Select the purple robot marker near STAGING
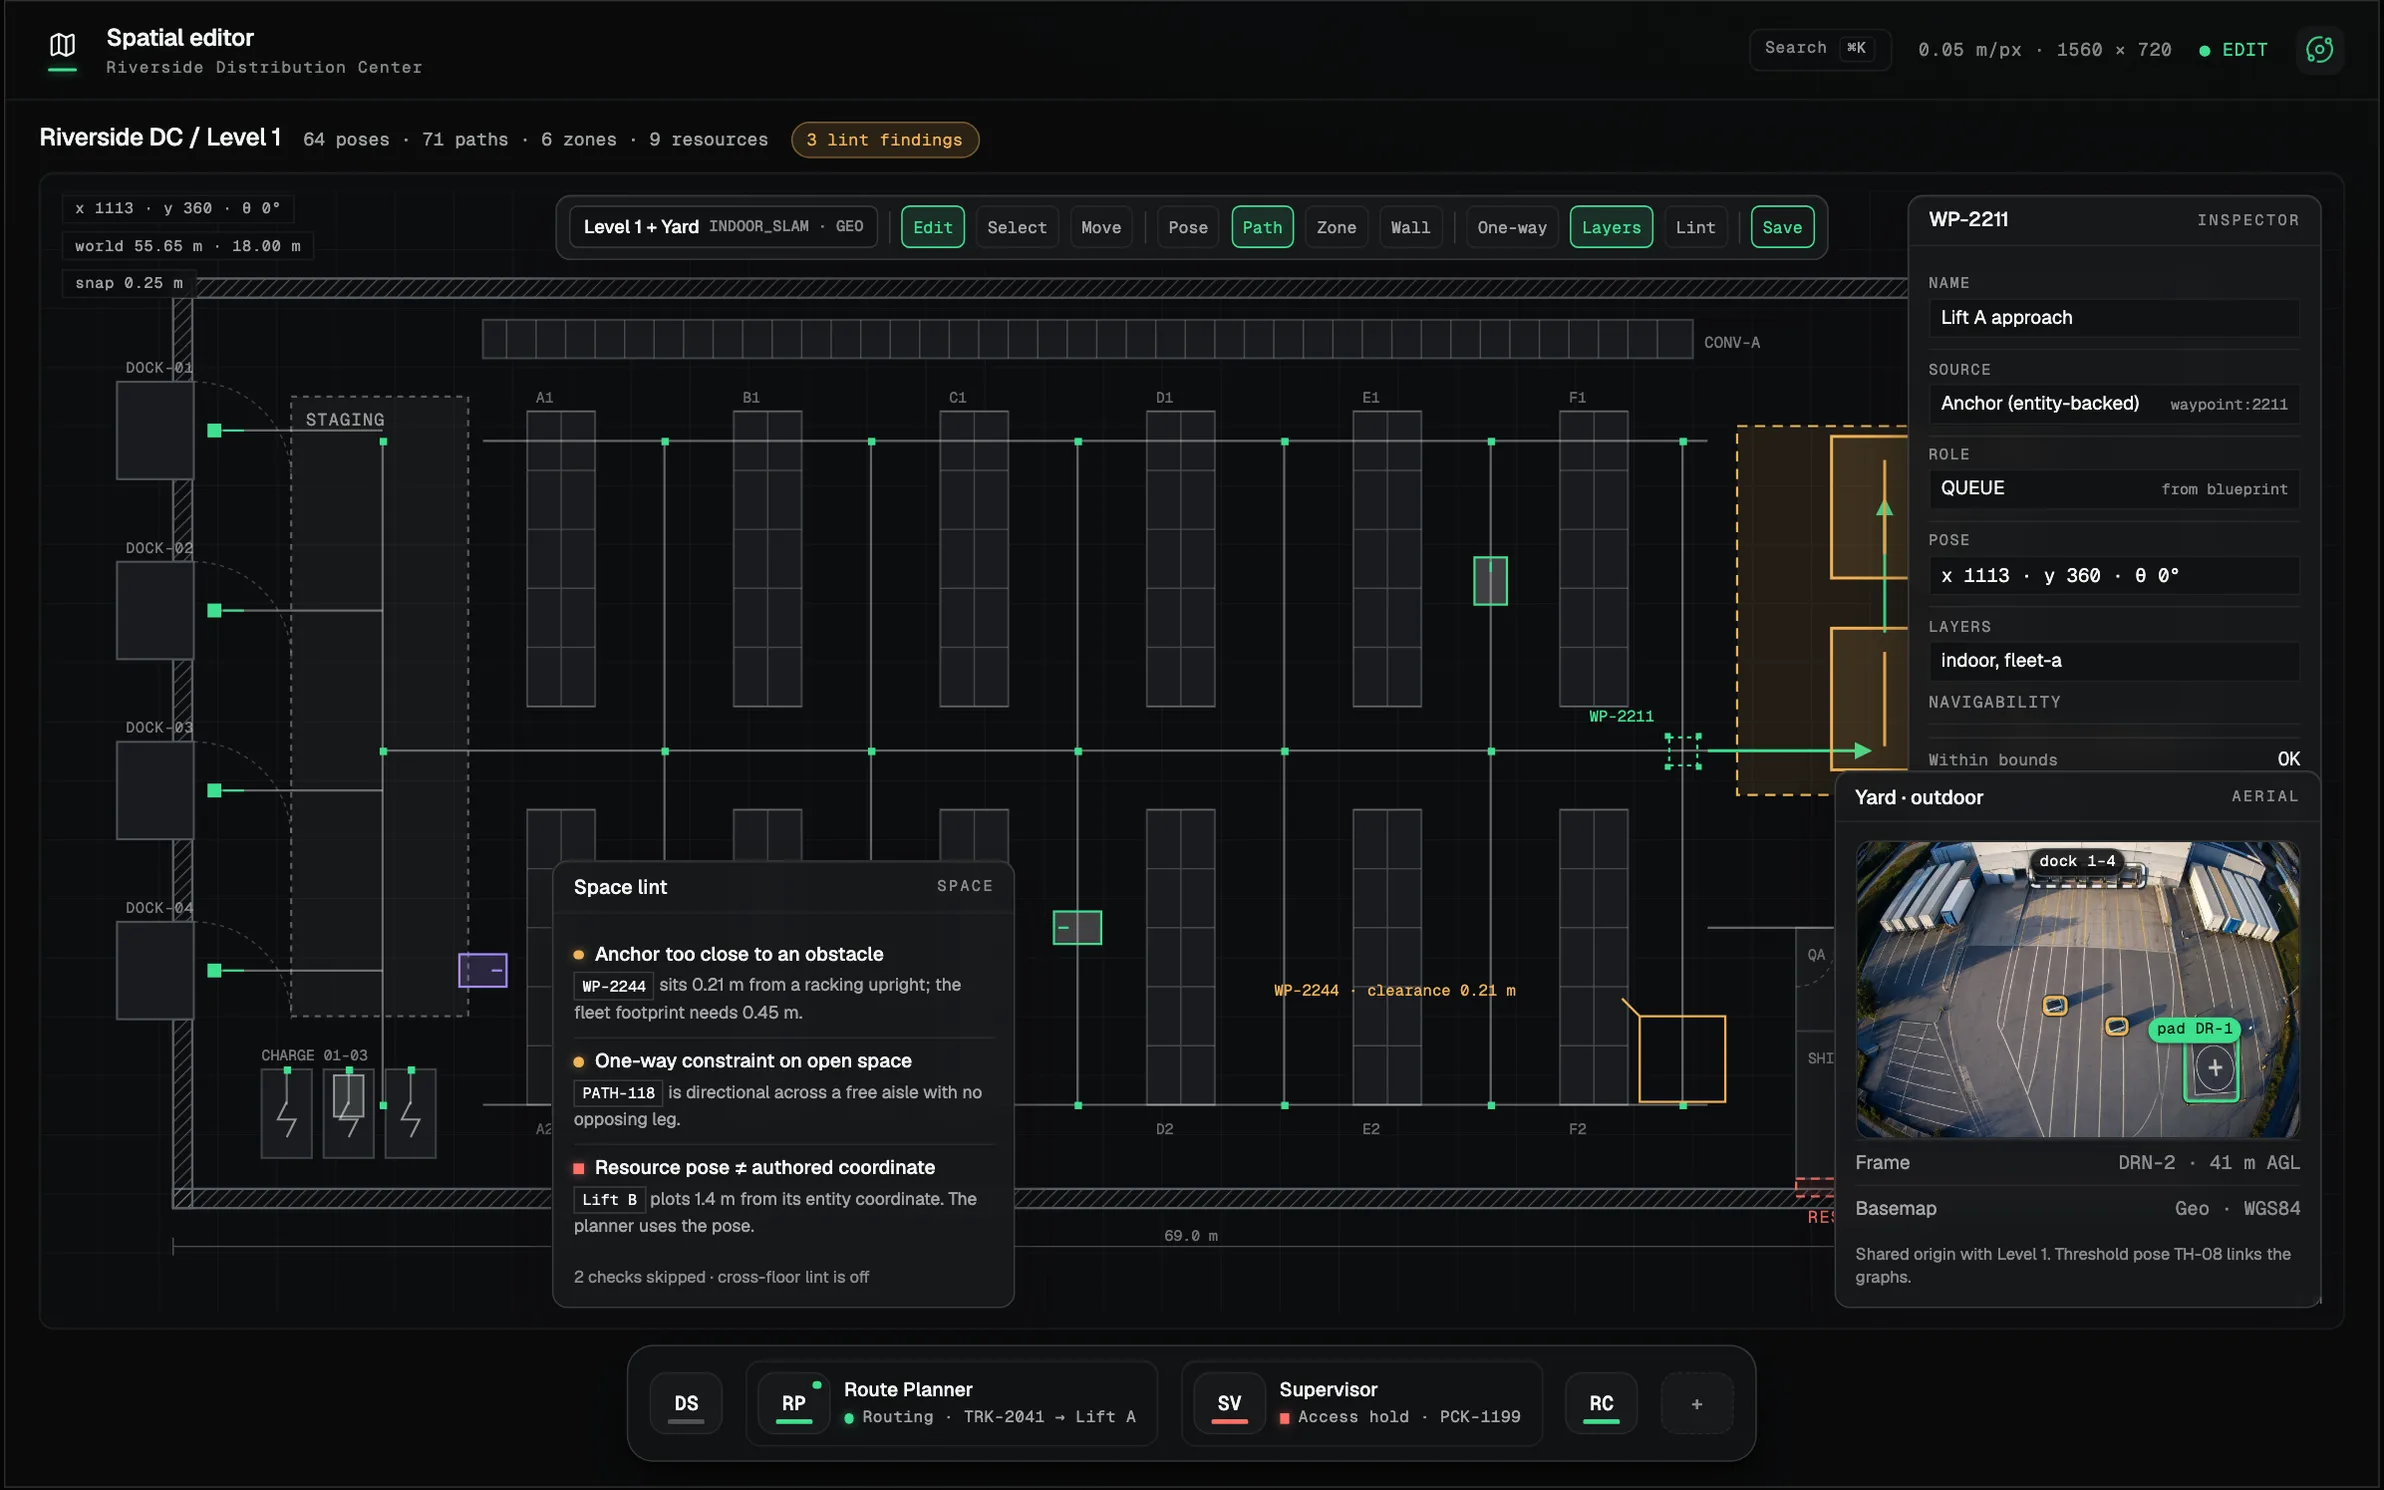2384x1490 pixels. coord(482,969)
